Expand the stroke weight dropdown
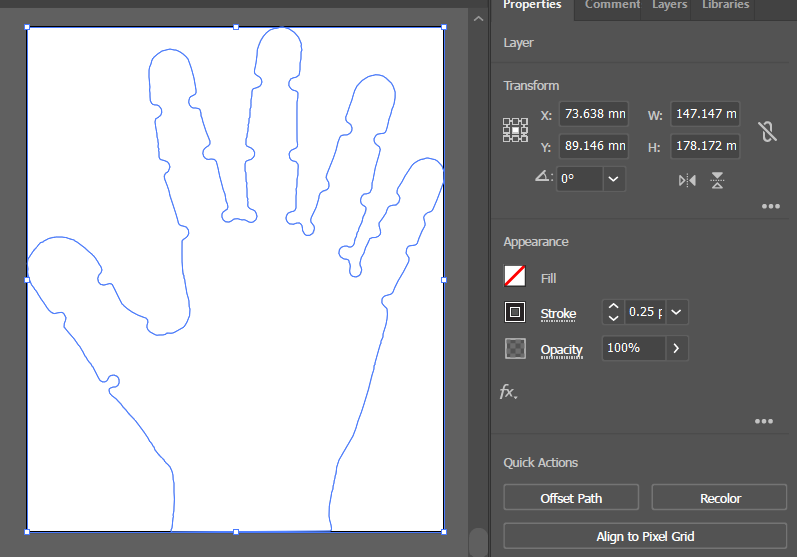The width and height of the screenshot is (797, 557). [x=677, y=312]
